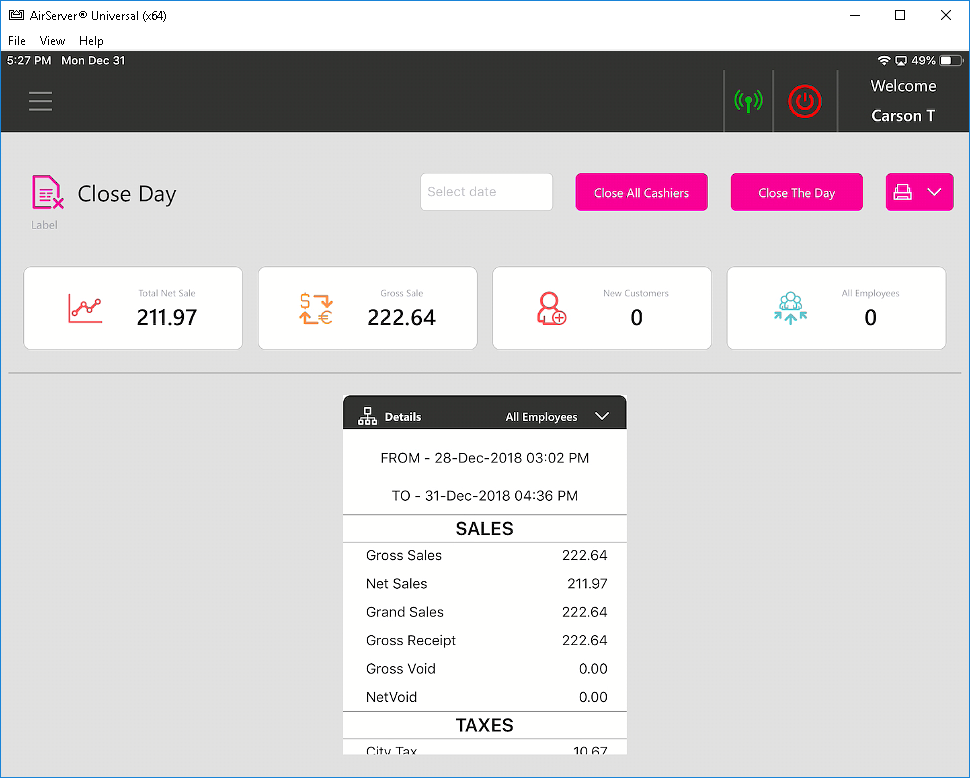Open the File menu
This screenshot has width=970, height=778.
(x=17, y=41)
